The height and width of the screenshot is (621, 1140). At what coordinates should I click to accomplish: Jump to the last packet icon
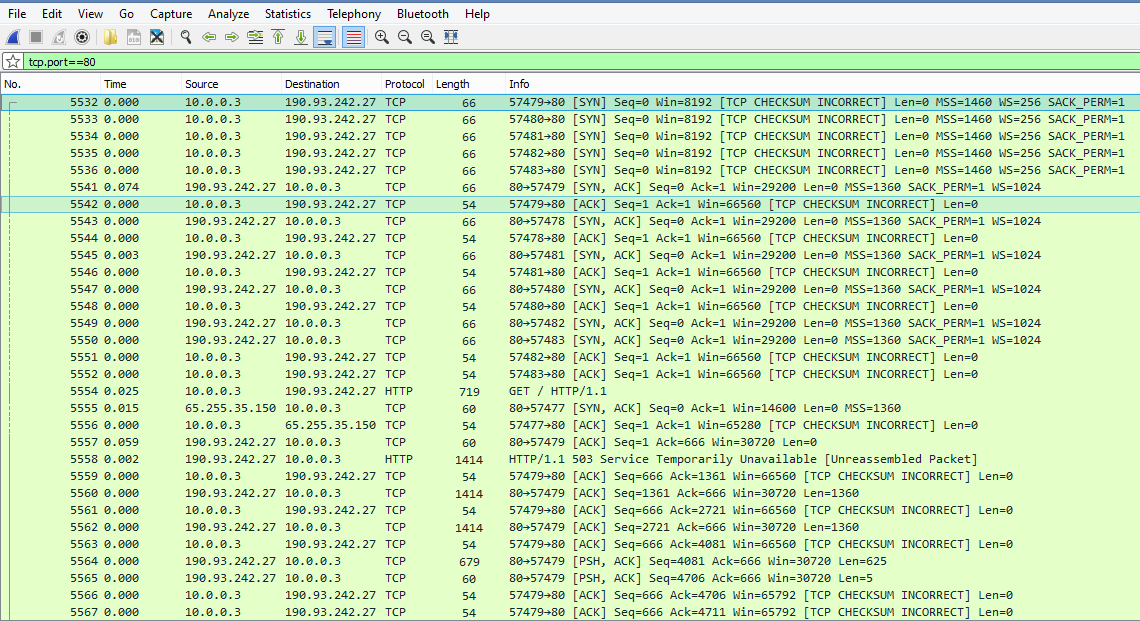point(300,37)
